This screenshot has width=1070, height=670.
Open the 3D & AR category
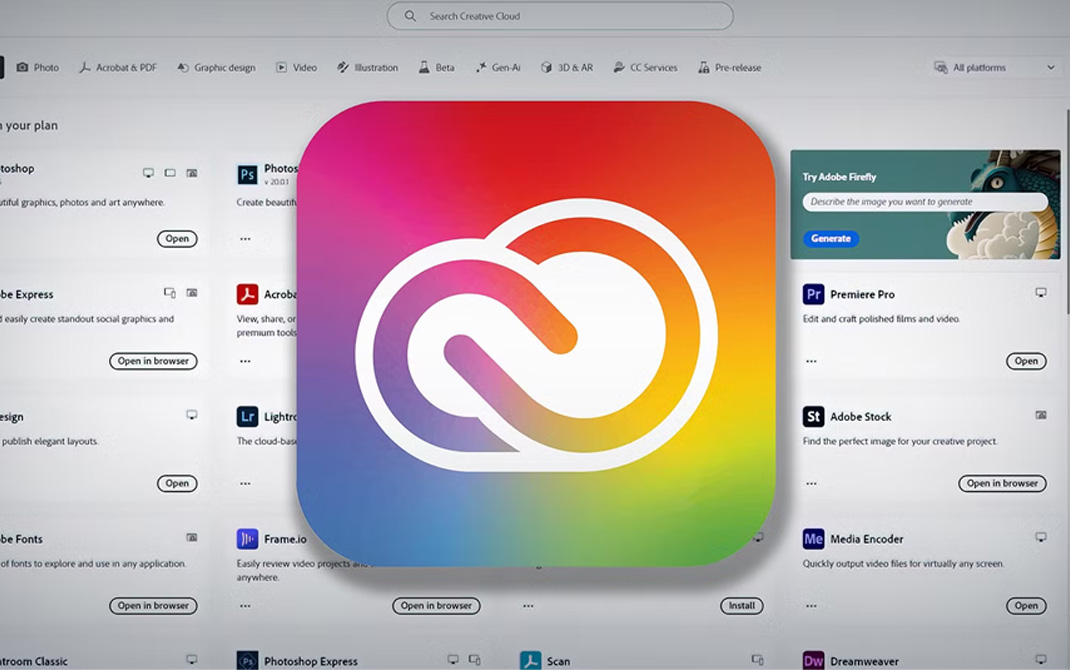point(566,68)
